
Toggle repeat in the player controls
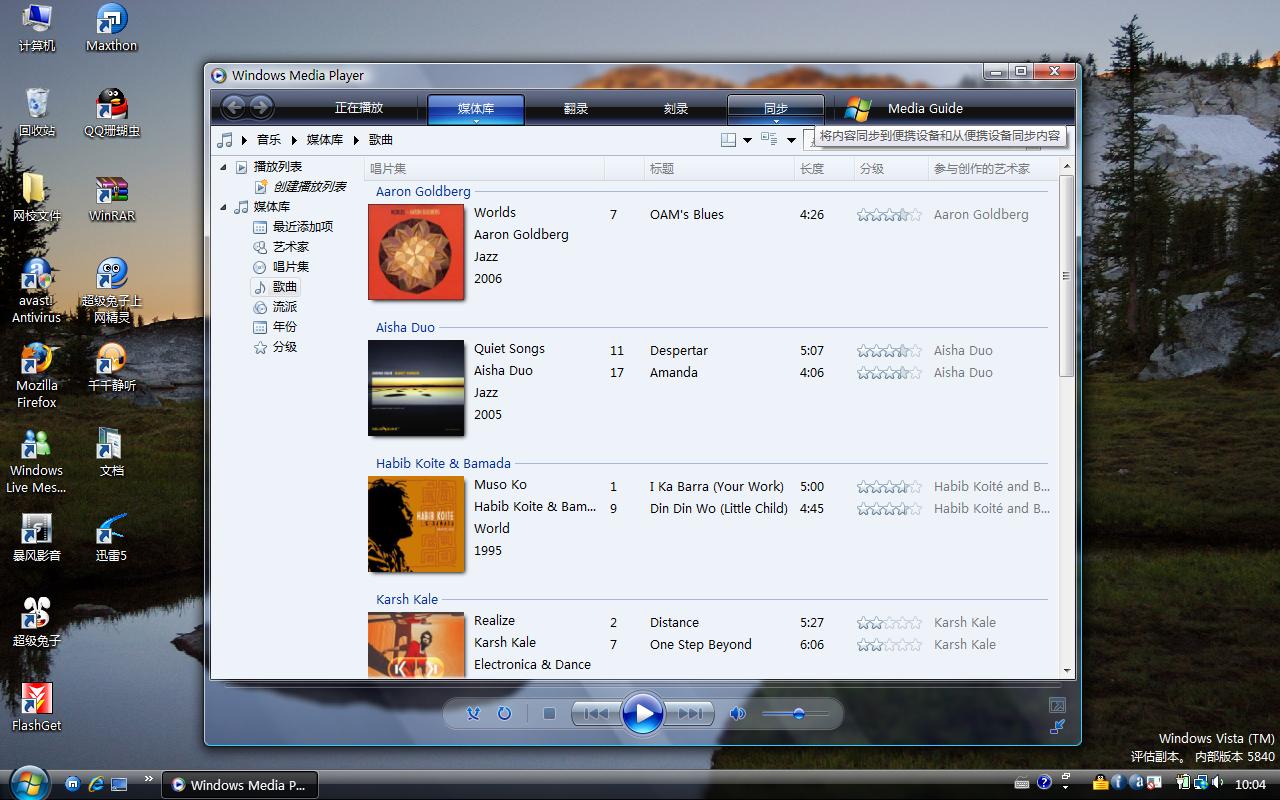504,713
